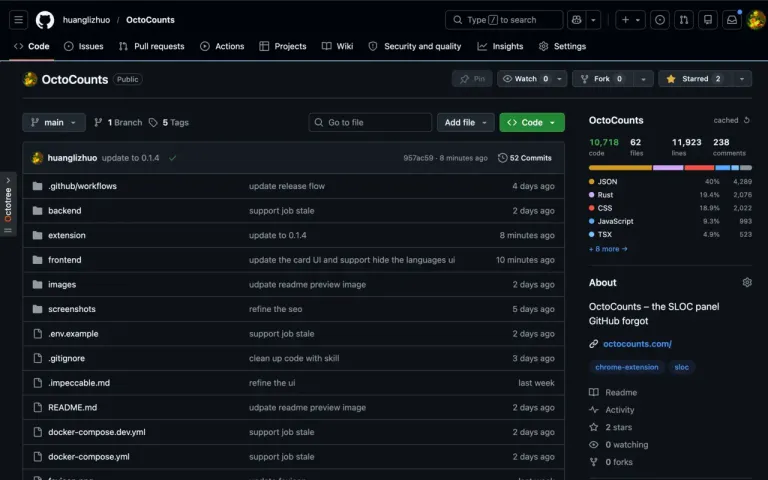Screen dimensions: 768x480
Task: Click the Type / to search box
Action: [x=504, y=20]
